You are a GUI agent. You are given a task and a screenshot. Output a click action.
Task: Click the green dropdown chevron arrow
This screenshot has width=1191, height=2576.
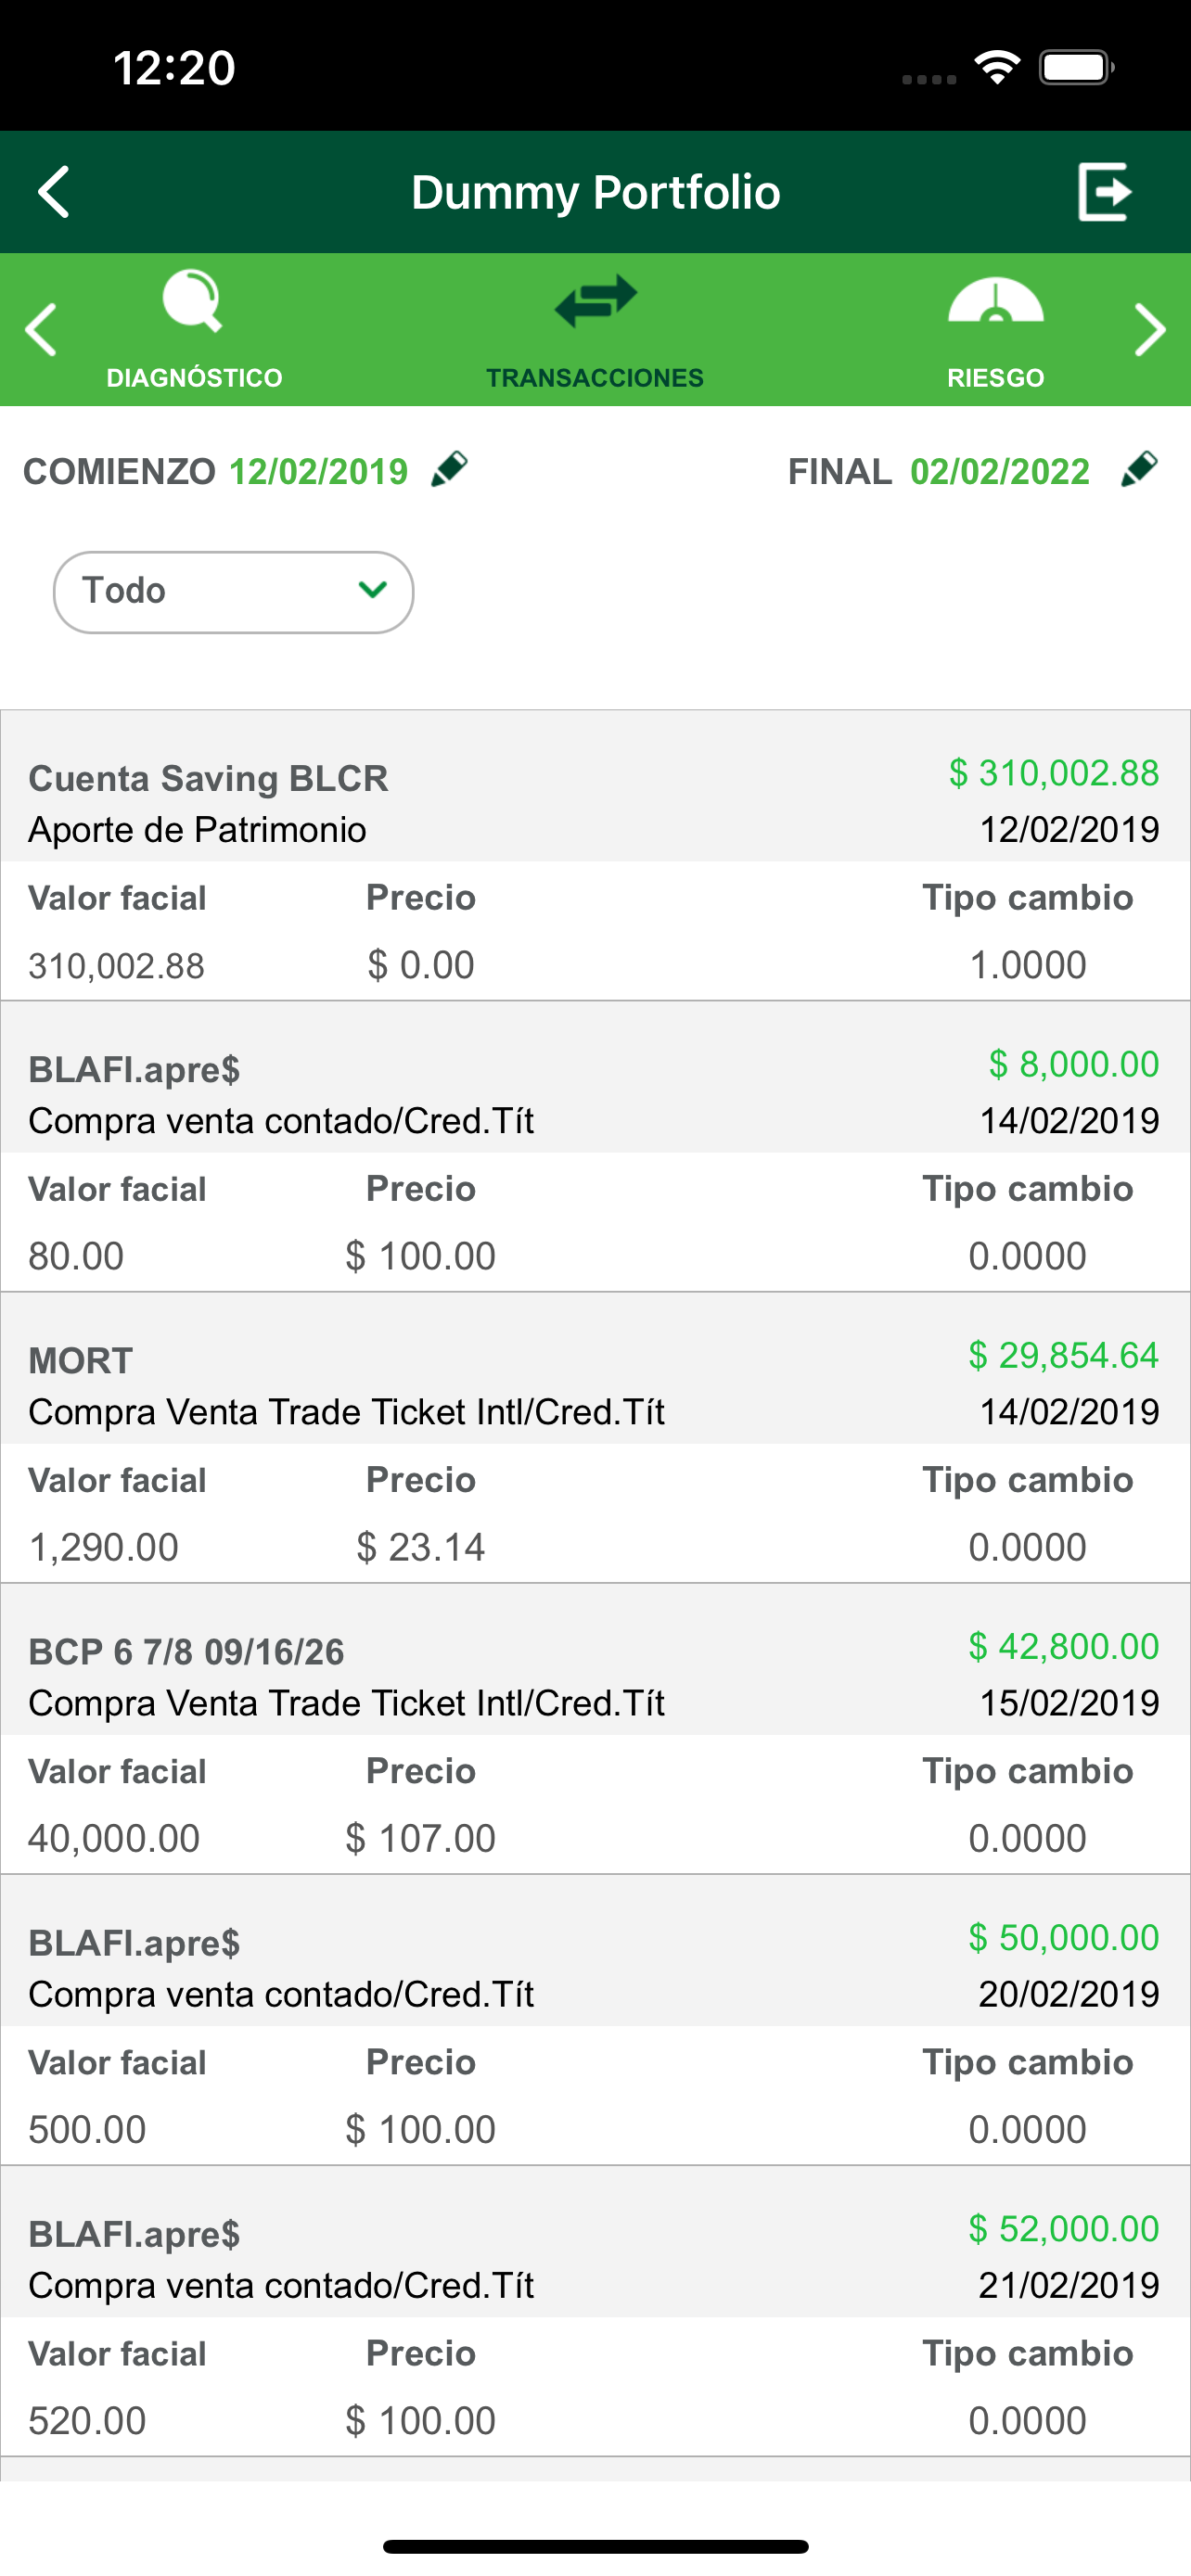coord(372,590)
